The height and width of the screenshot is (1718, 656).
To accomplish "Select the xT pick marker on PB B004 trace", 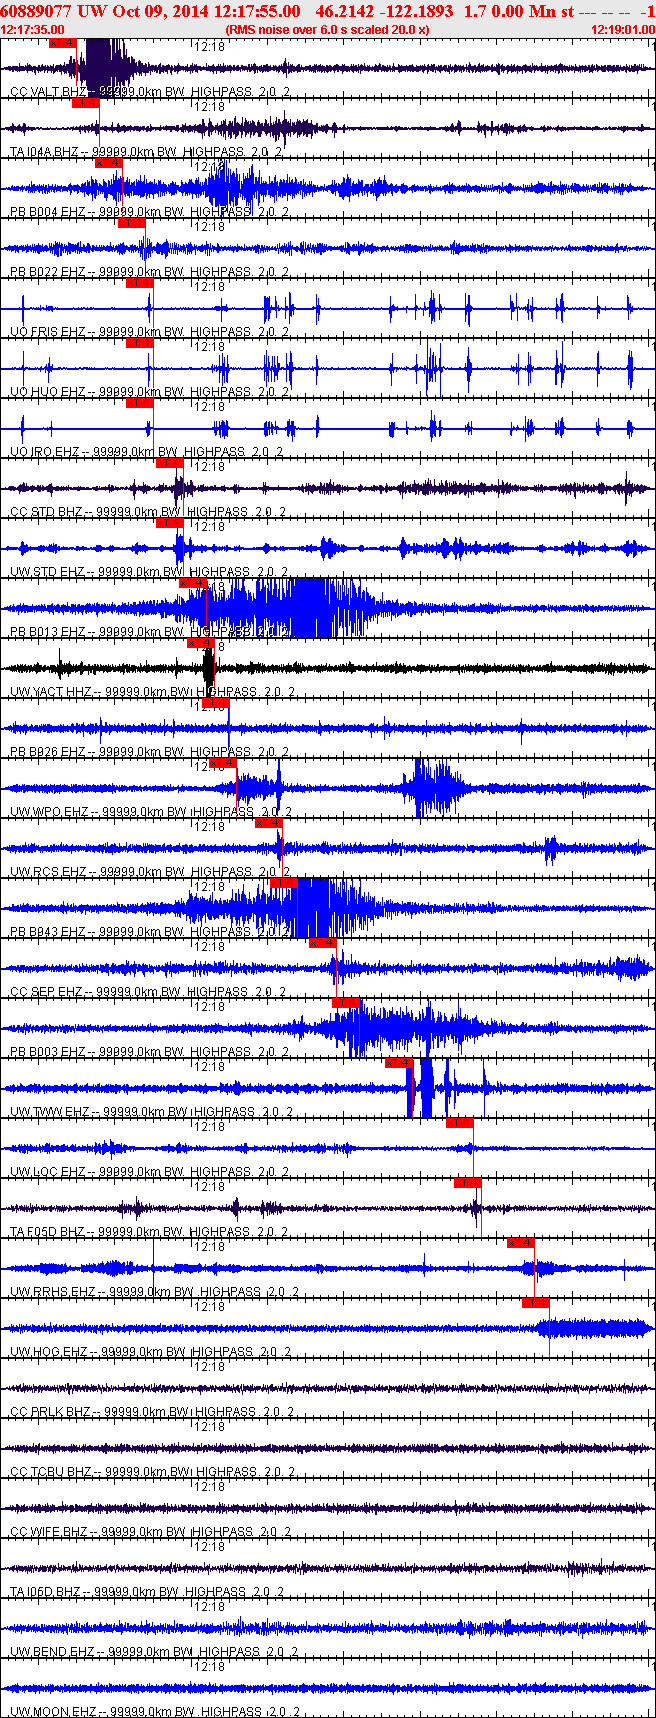I will (x=108, y=163).
